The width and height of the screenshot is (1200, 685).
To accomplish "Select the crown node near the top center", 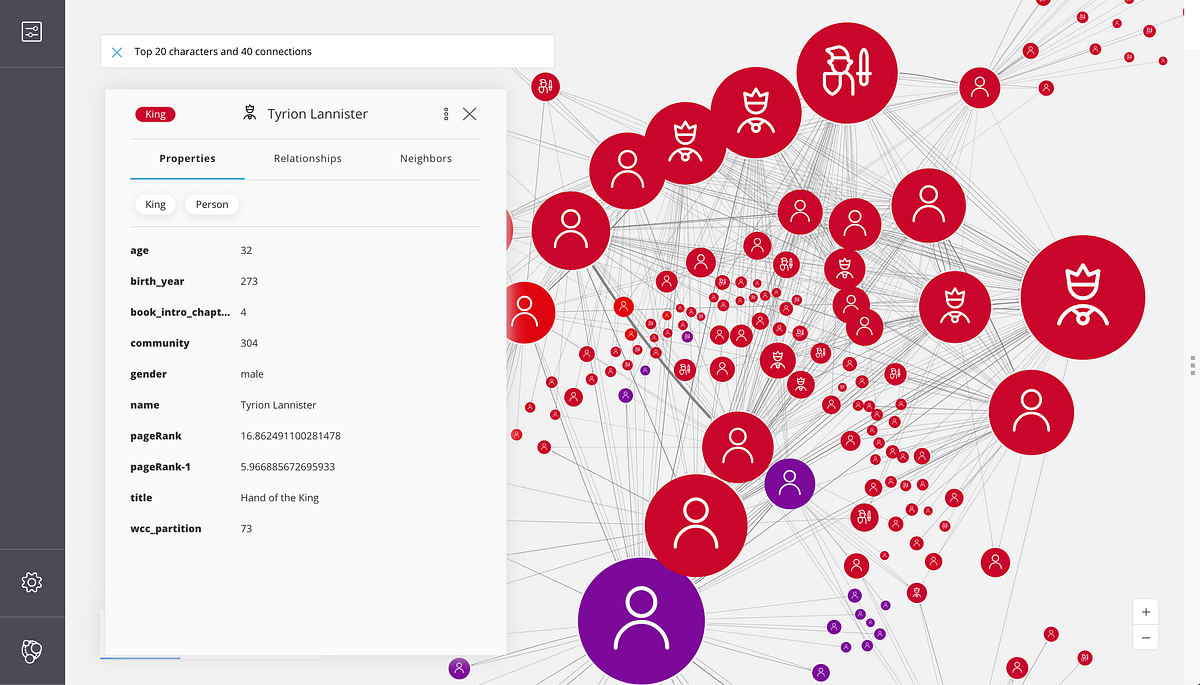I will tap(757, 112).
